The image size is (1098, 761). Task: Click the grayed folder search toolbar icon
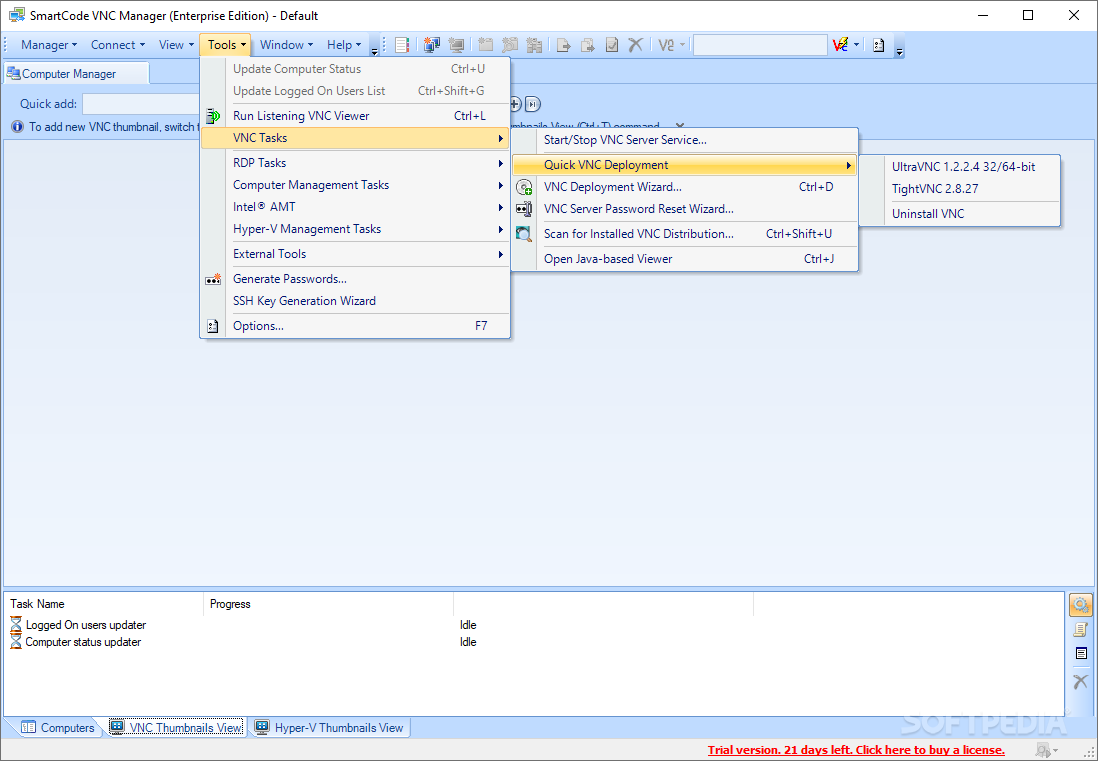(x=510, y=45)
